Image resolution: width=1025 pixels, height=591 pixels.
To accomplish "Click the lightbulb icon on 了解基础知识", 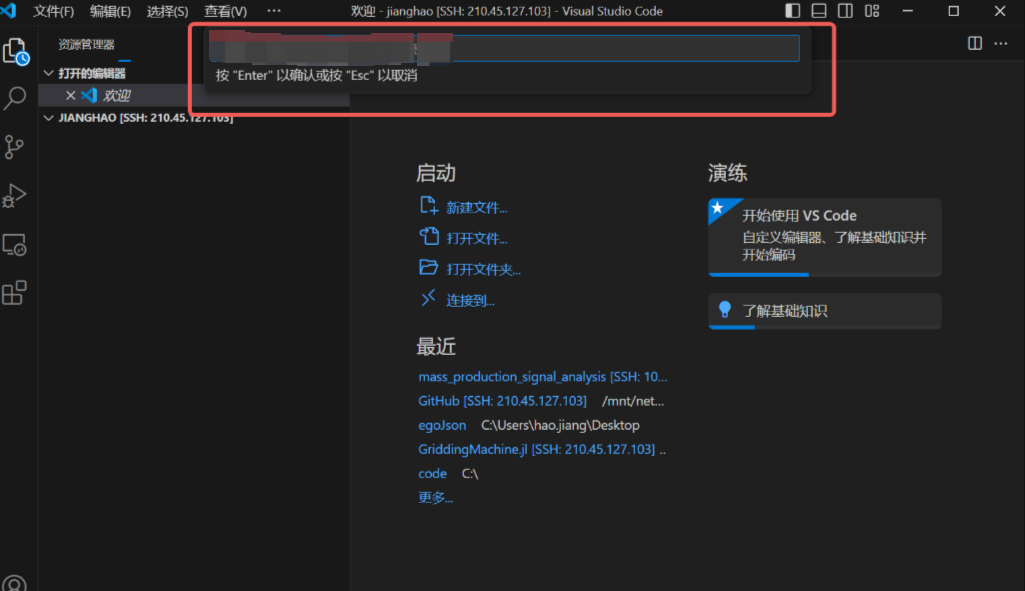I will click(x=724, y=310).
